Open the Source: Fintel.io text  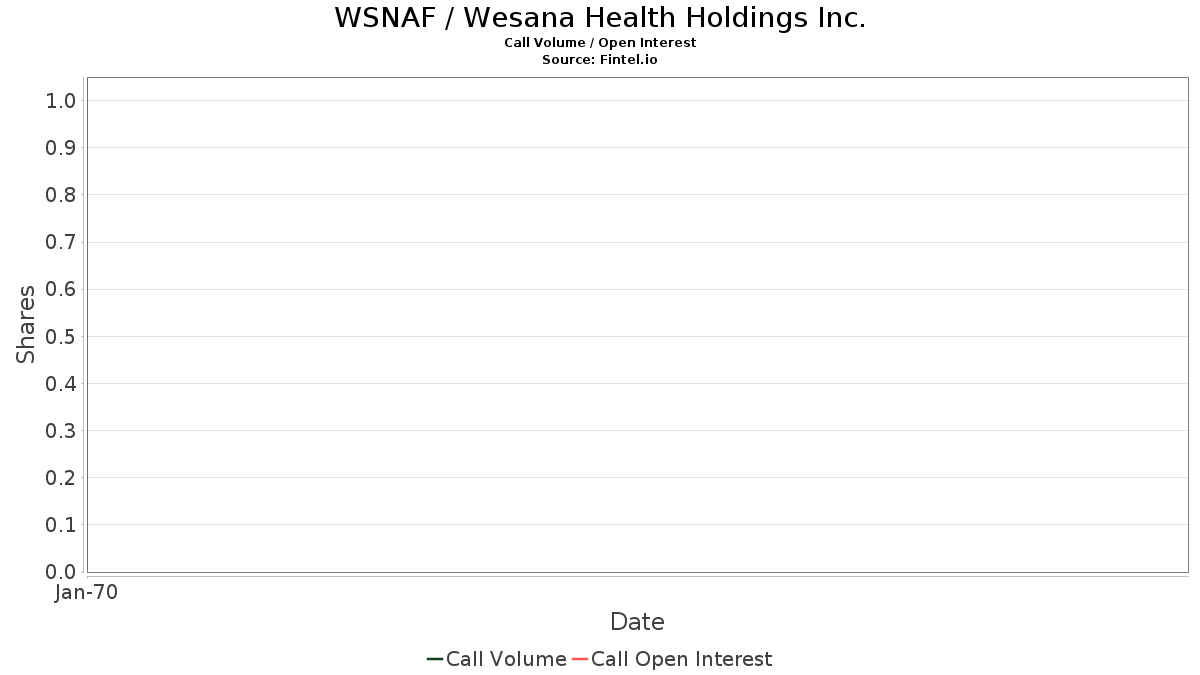[600, 60]
